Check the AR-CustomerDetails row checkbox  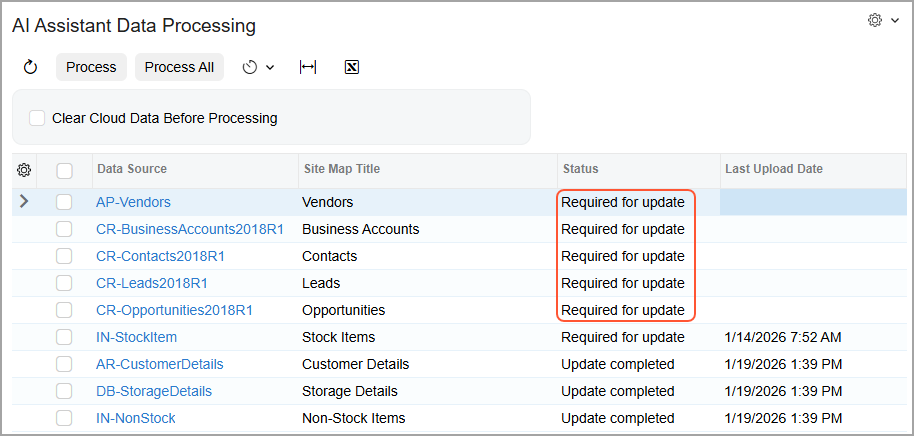(x=64, y=364)
